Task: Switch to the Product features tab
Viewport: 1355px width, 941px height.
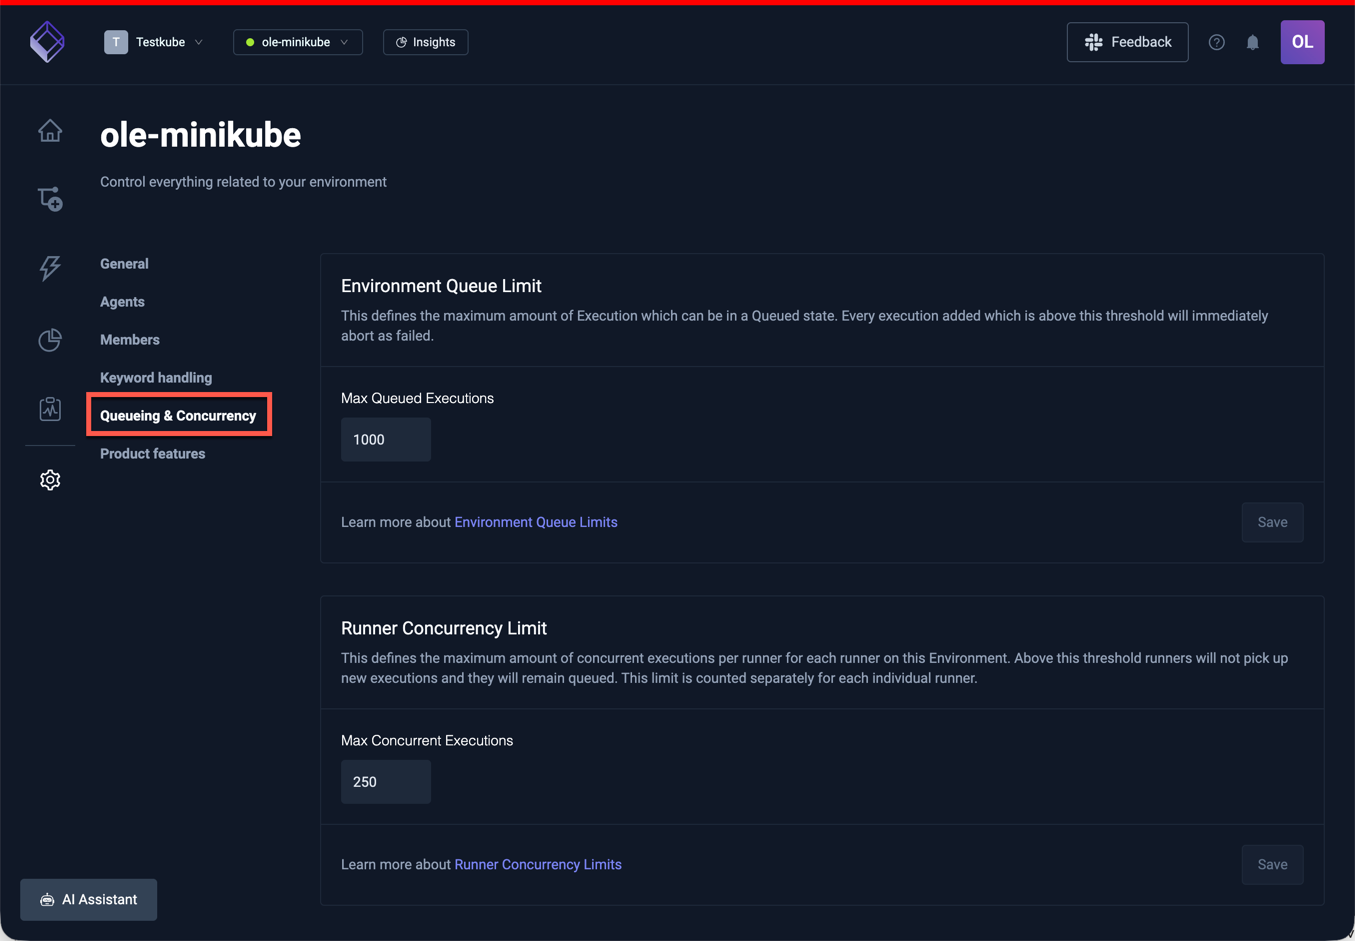Action: 152,454
